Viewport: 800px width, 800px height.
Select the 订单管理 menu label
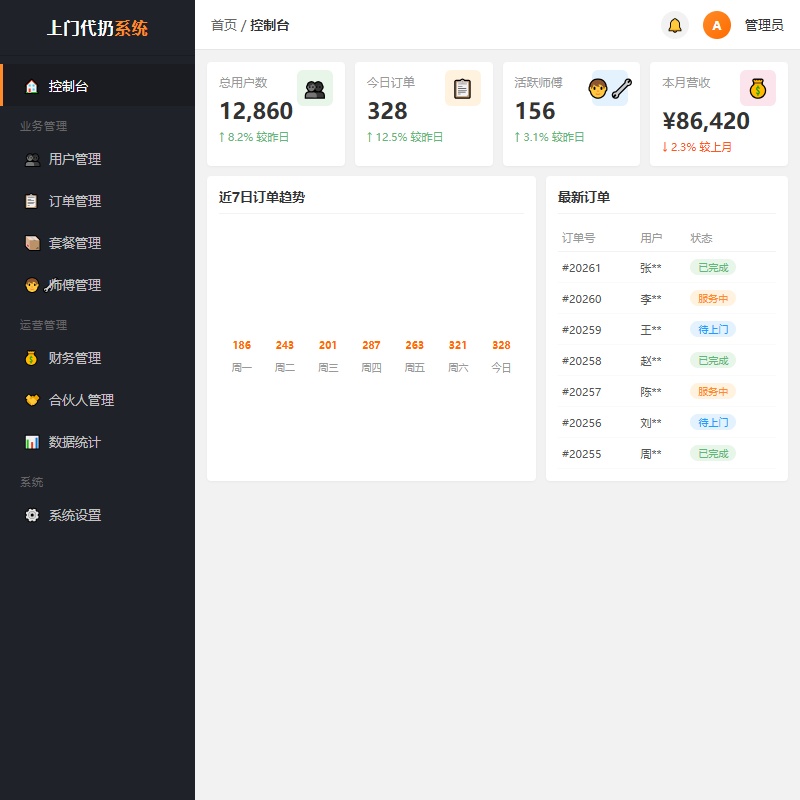(x=74, y=201)
